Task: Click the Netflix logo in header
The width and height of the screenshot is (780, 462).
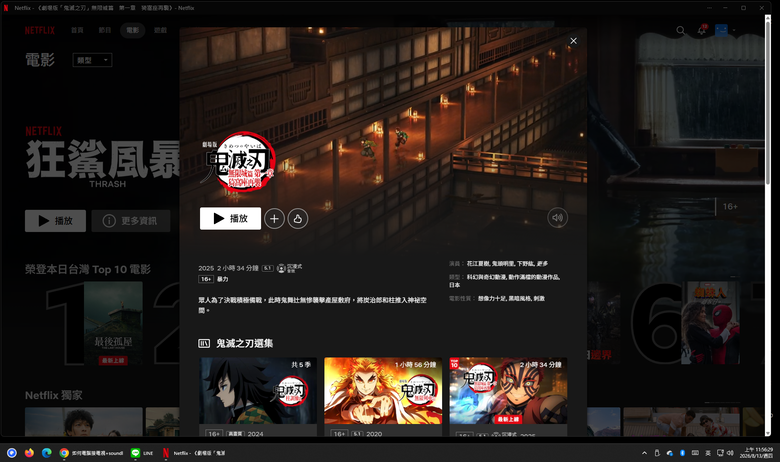Action: [40, 30]
